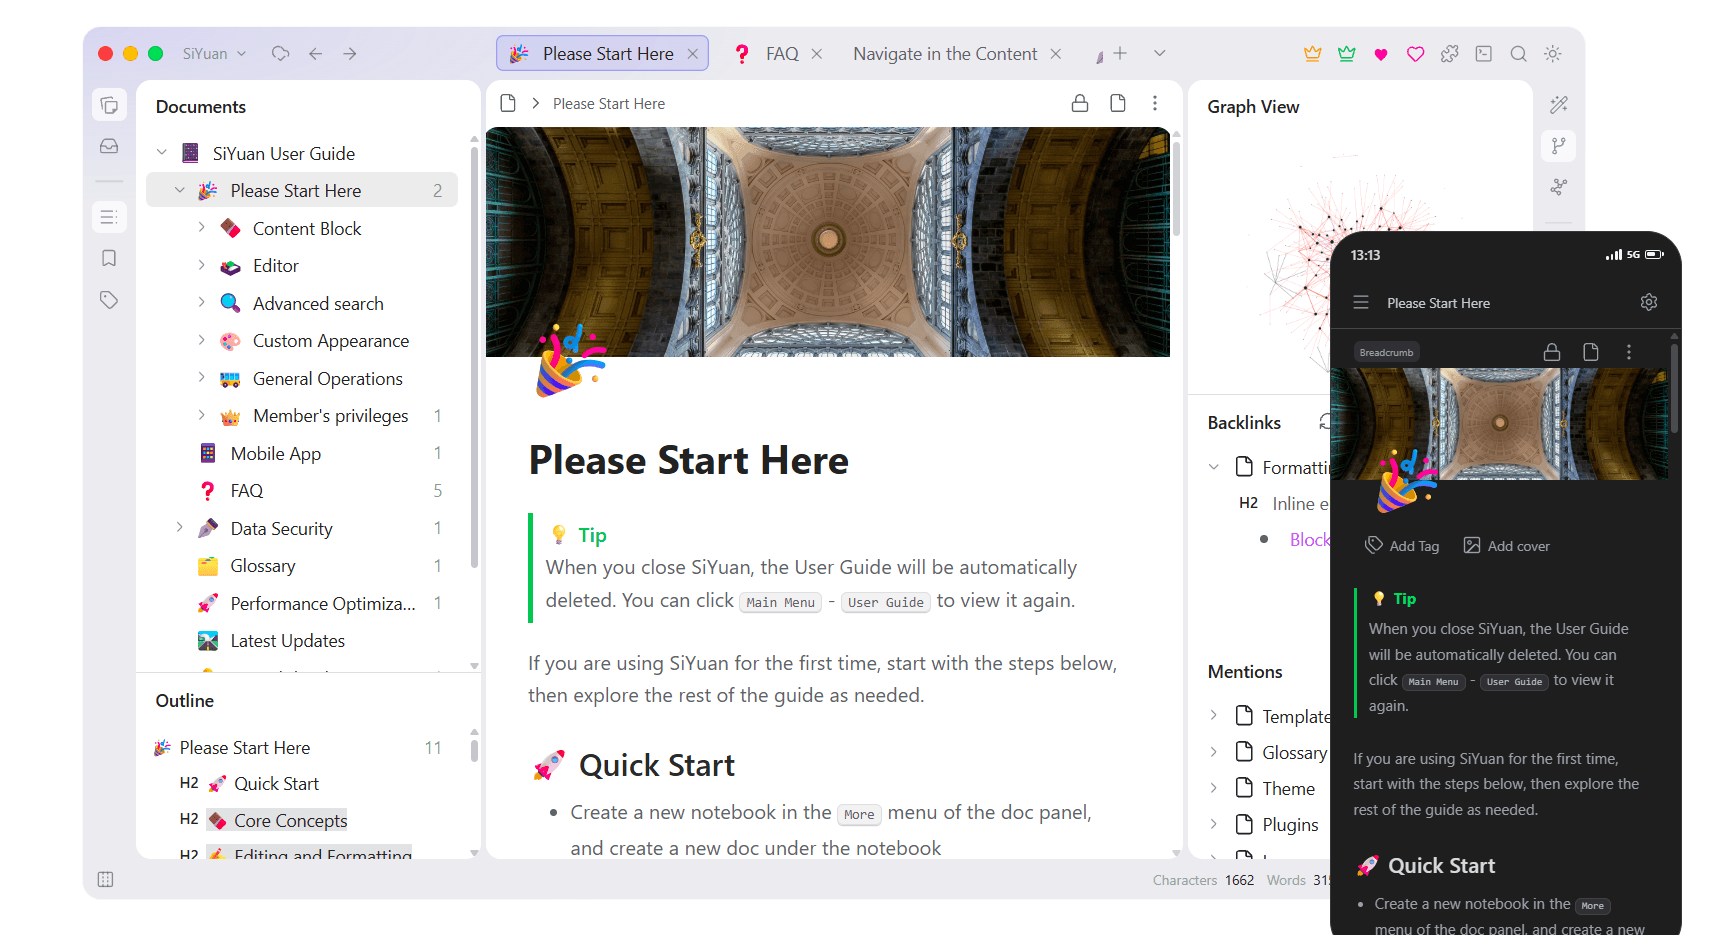The width and height of the screenshot is (1723, 935).
Task: Open the Member's privileges document
Action: pos(331,416)
